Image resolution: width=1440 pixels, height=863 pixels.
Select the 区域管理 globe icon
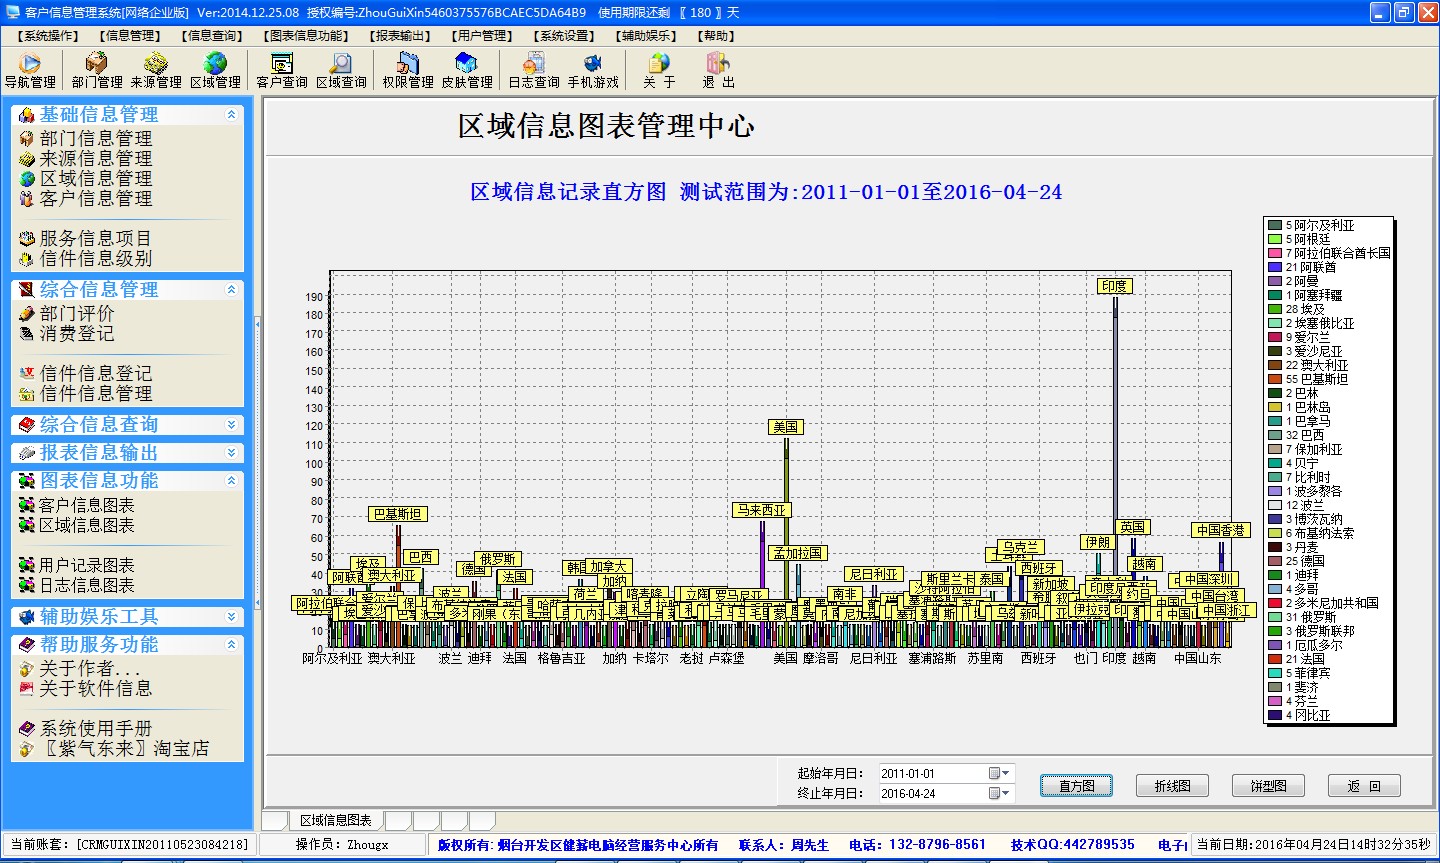click(x=215, y=70)
